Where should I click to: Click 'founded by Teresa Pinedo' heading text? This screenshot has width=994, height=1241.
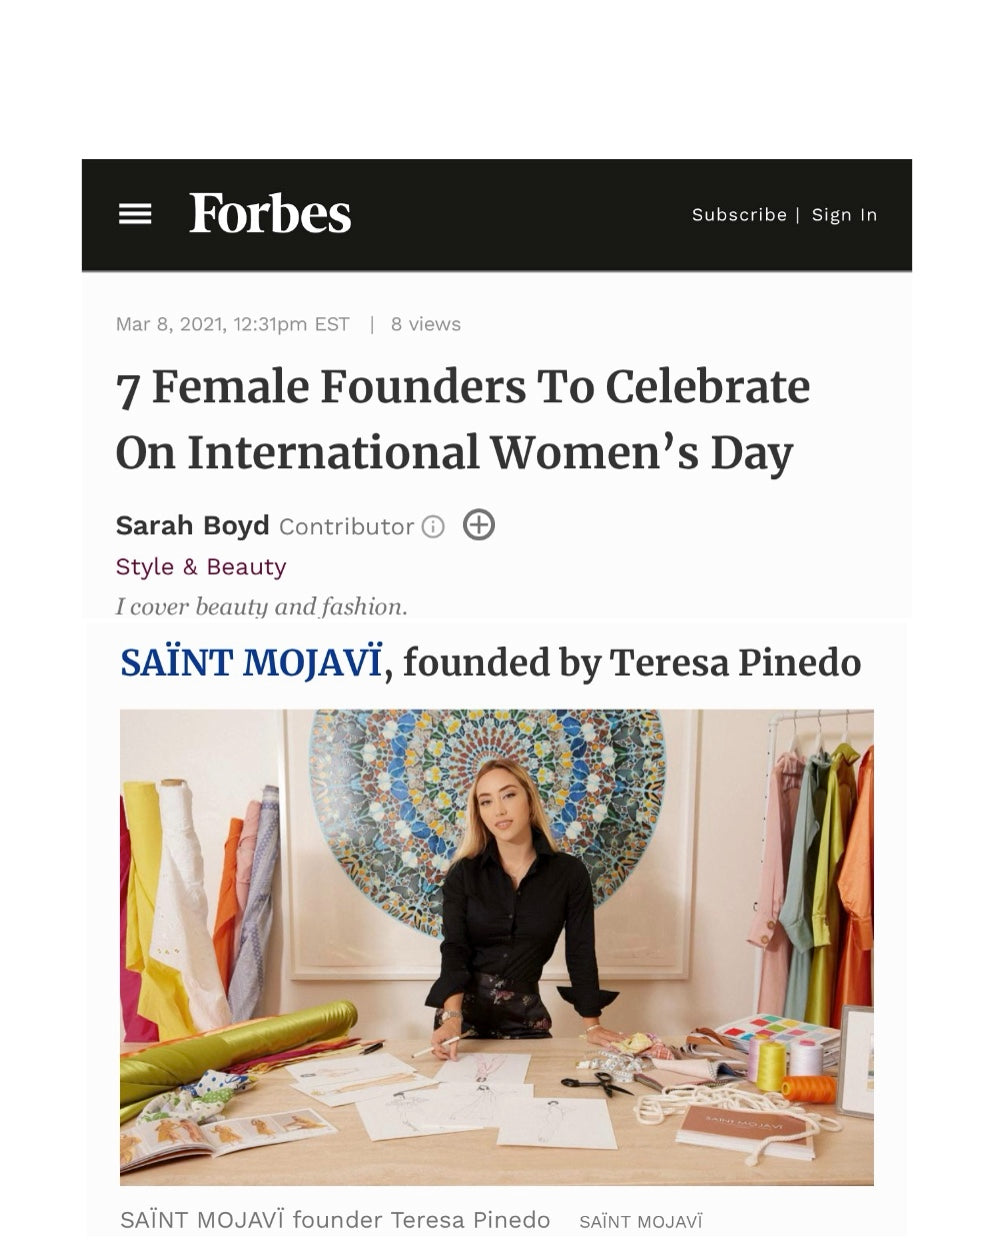tap(632, 663)
